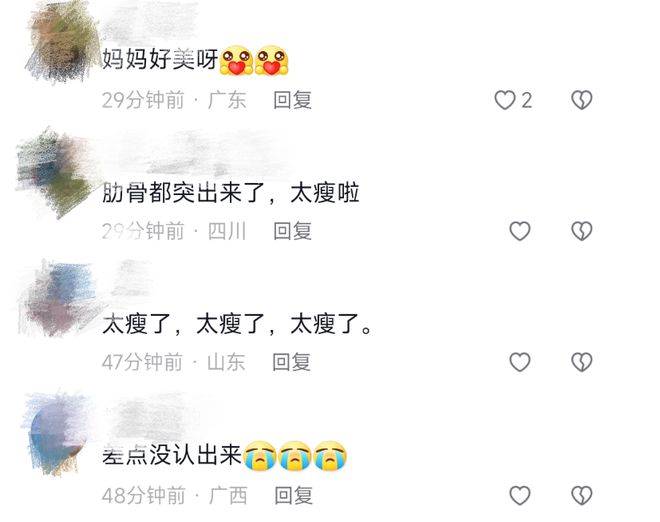Tap broken heart on the 广西 comment

click(x=582, y=495)
